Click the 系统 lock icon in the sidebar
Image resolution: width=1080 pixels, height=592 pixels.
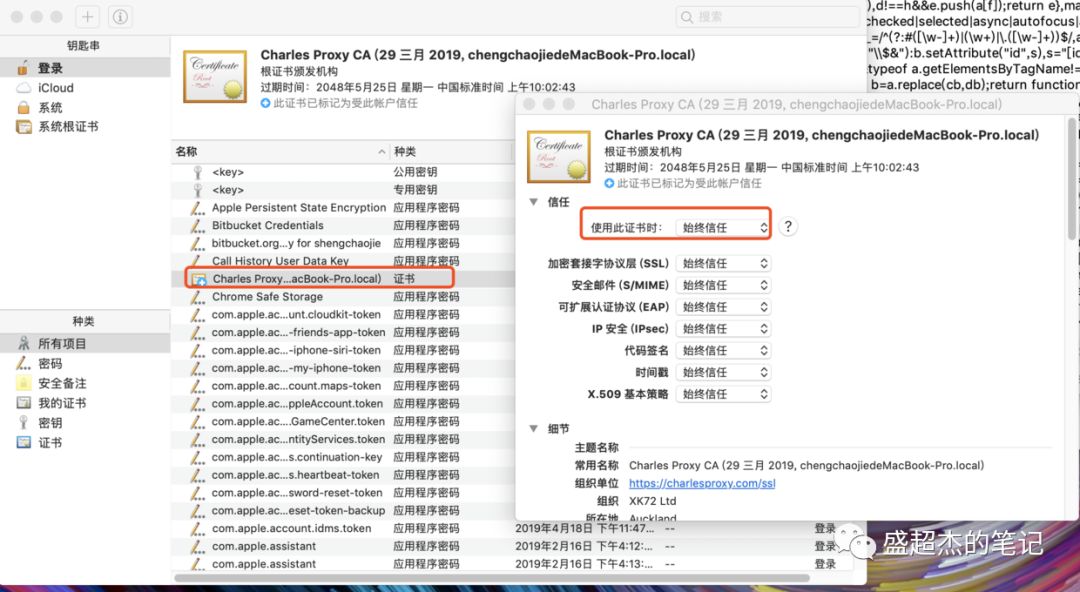click(x=23, y=108)
